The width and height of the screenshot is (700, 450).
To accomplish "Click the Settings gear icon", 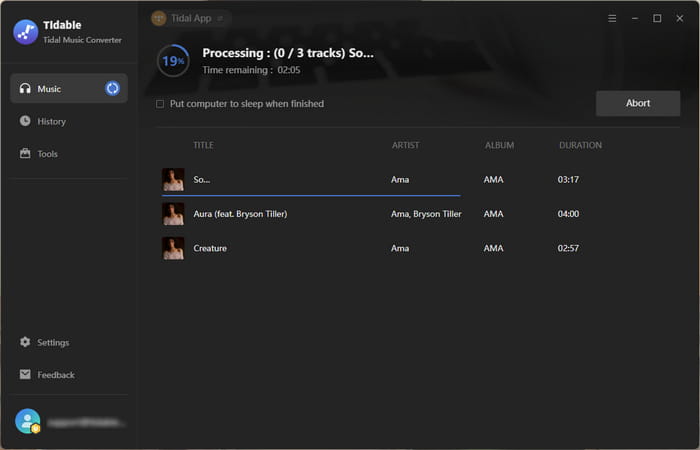I will pyautogui.click(x=25, y=342).
